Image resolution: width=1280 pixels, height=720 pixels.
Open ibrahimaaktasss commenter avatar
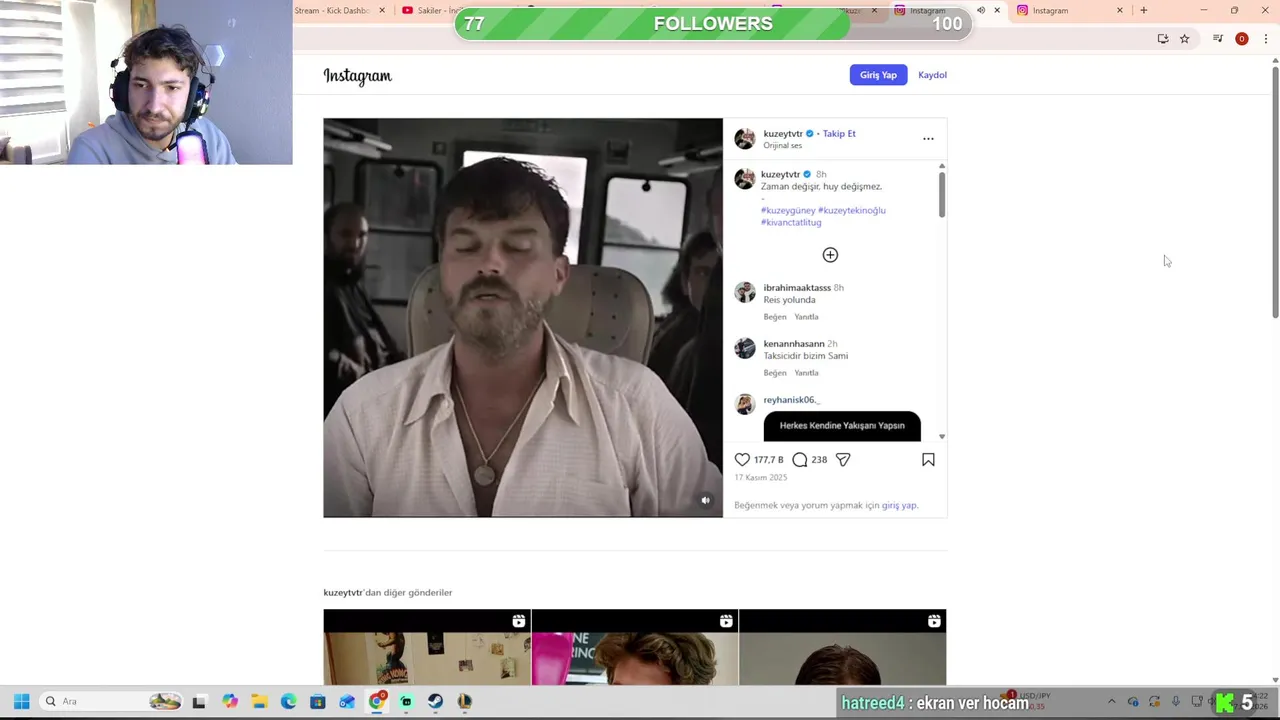point(745,292)
